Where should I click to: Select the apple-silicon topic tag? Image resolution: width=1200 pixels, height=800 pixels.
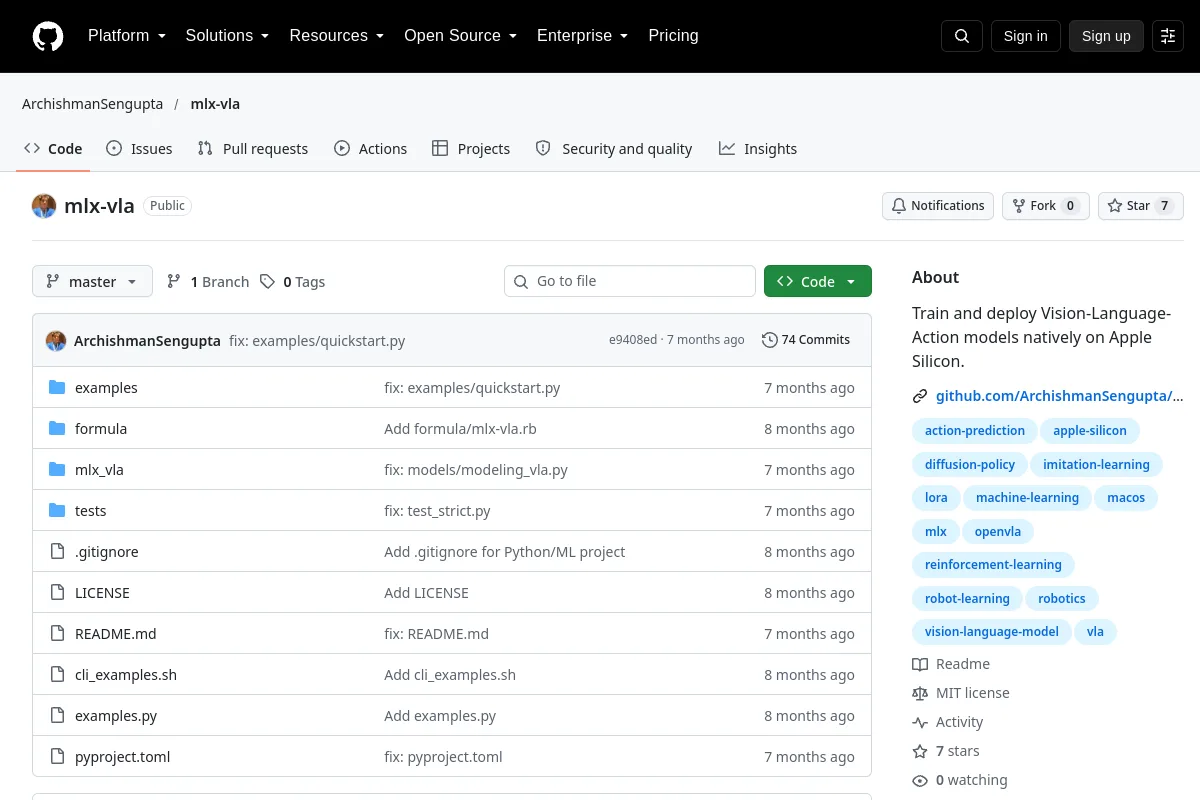pos(1089,431)
